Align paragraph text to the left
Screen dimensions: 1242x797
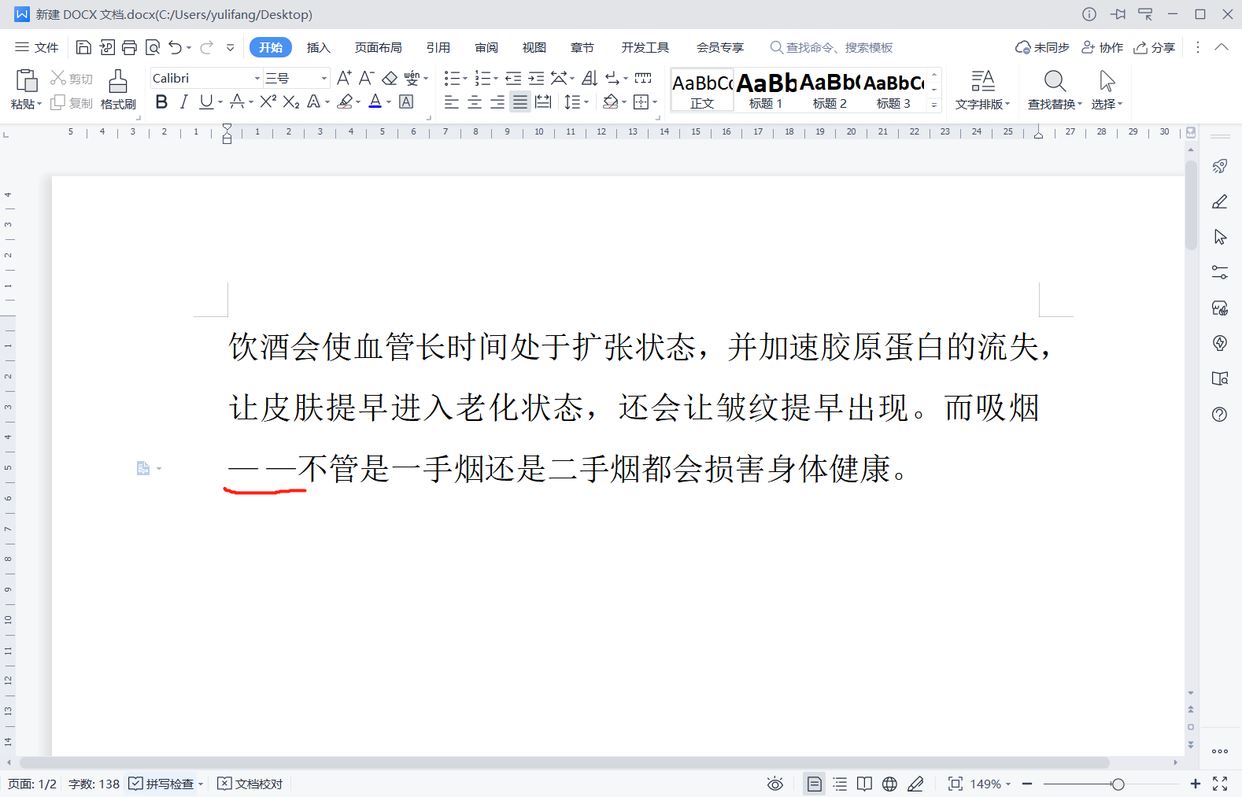point(452,102)
